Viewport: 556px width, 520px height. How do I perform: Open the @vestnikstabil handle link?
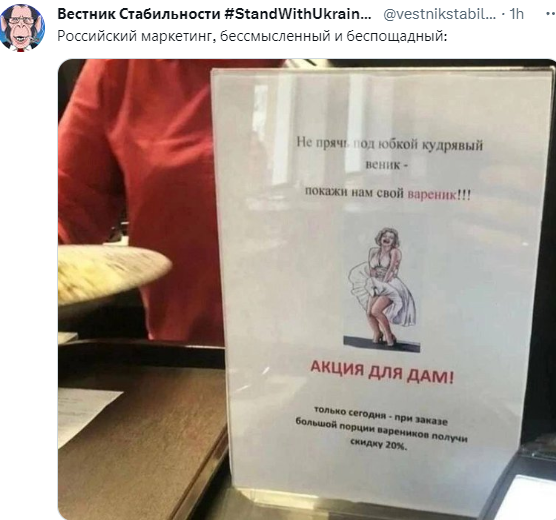pos(440,14)
